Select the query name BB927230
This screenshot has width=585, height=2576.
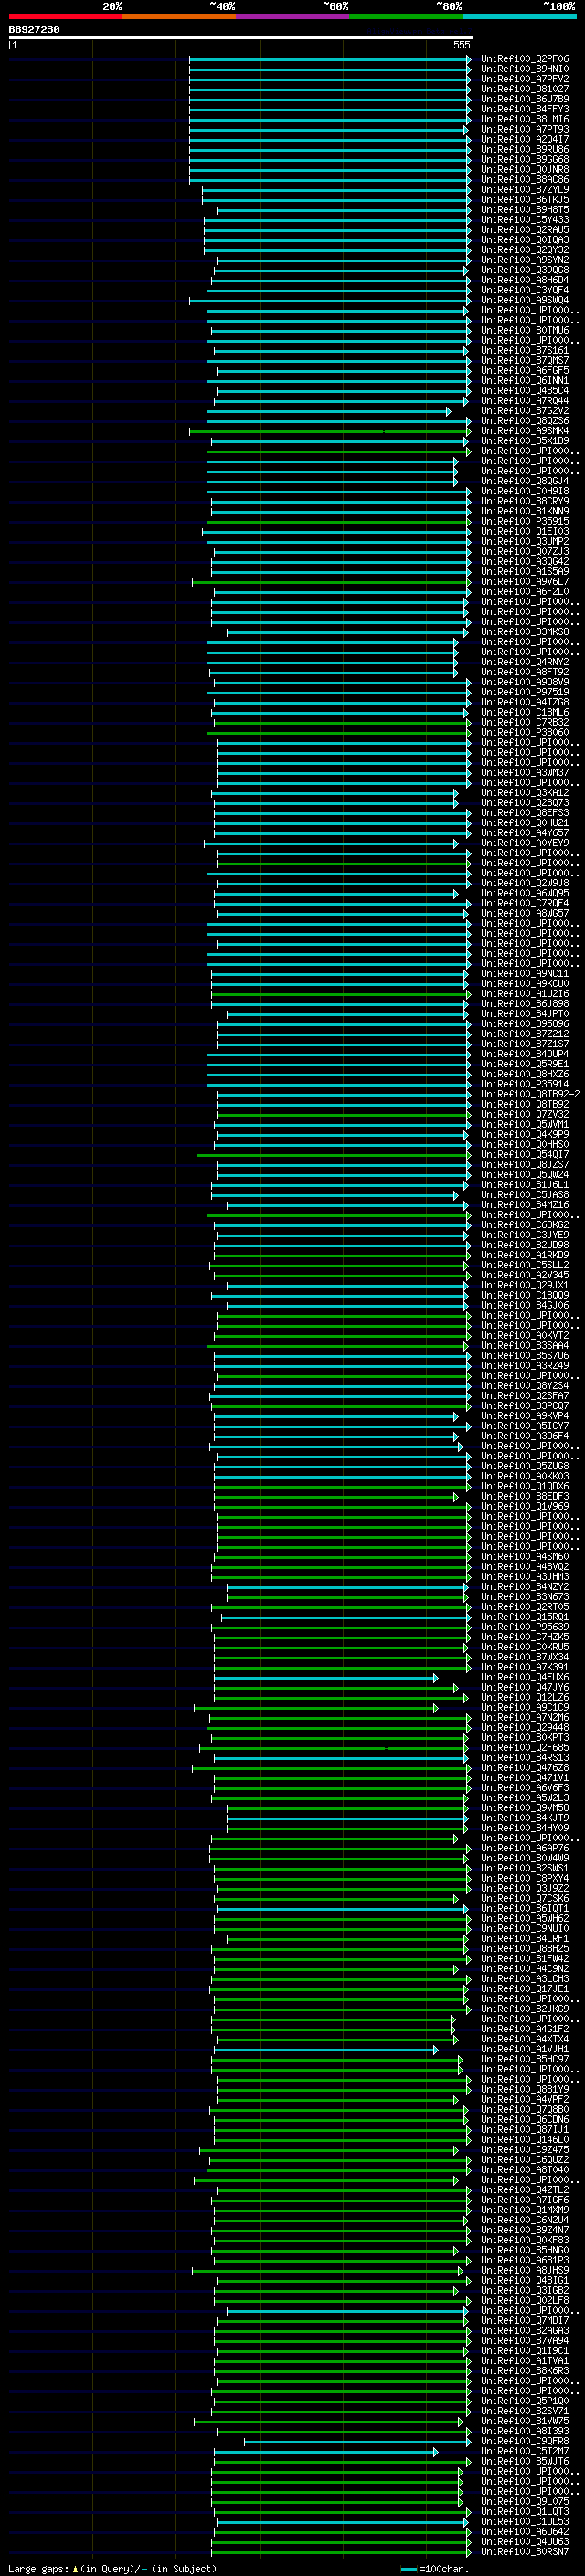[34, 30]
